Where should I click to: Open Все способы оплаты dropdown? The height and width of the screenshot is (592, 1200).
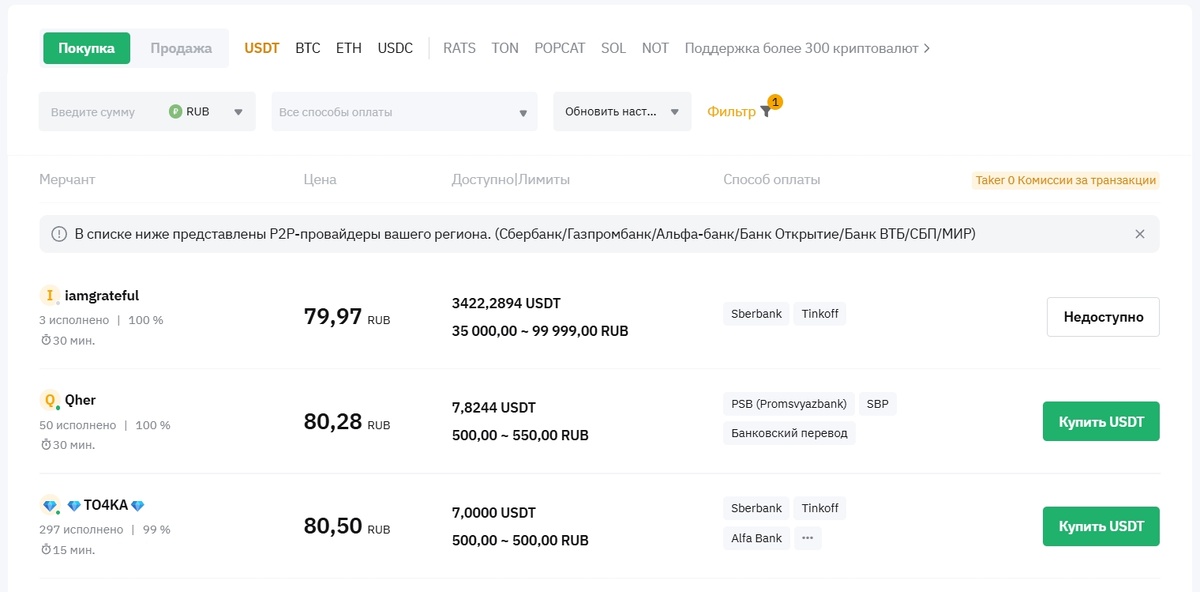click(x=404, y=112)
